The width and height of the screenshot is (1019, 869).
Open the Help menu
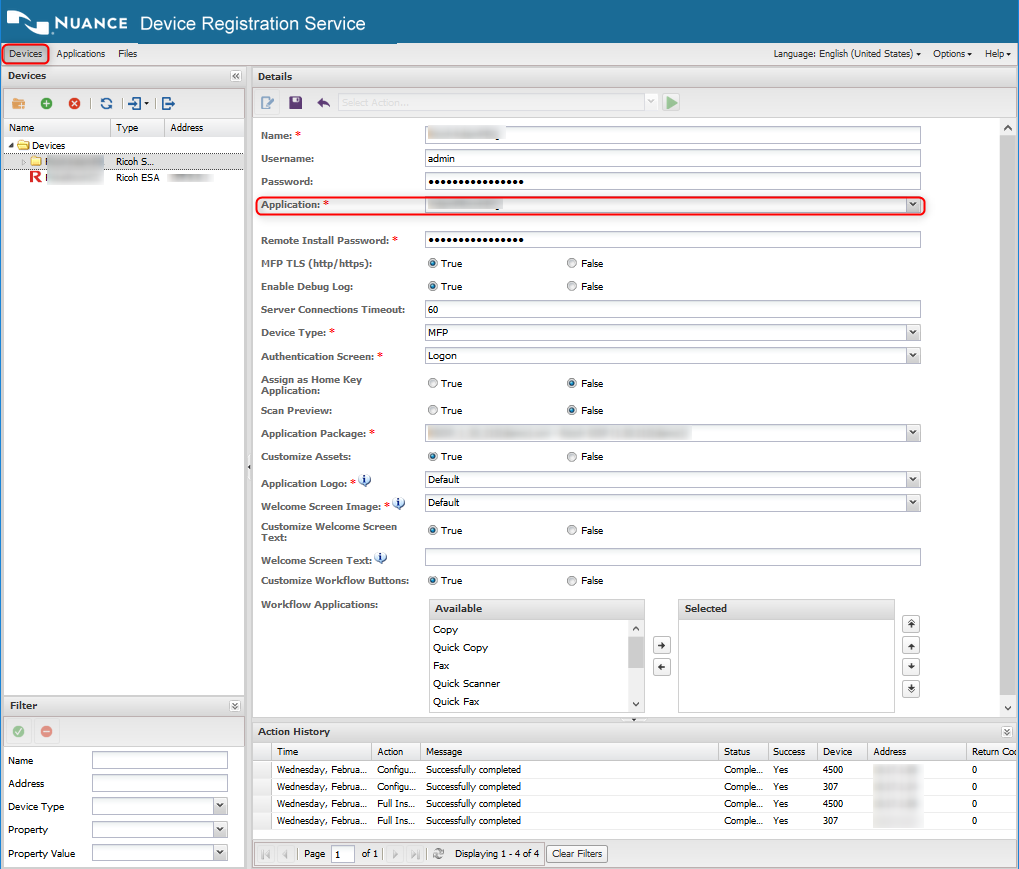click(x=996, y=54)
